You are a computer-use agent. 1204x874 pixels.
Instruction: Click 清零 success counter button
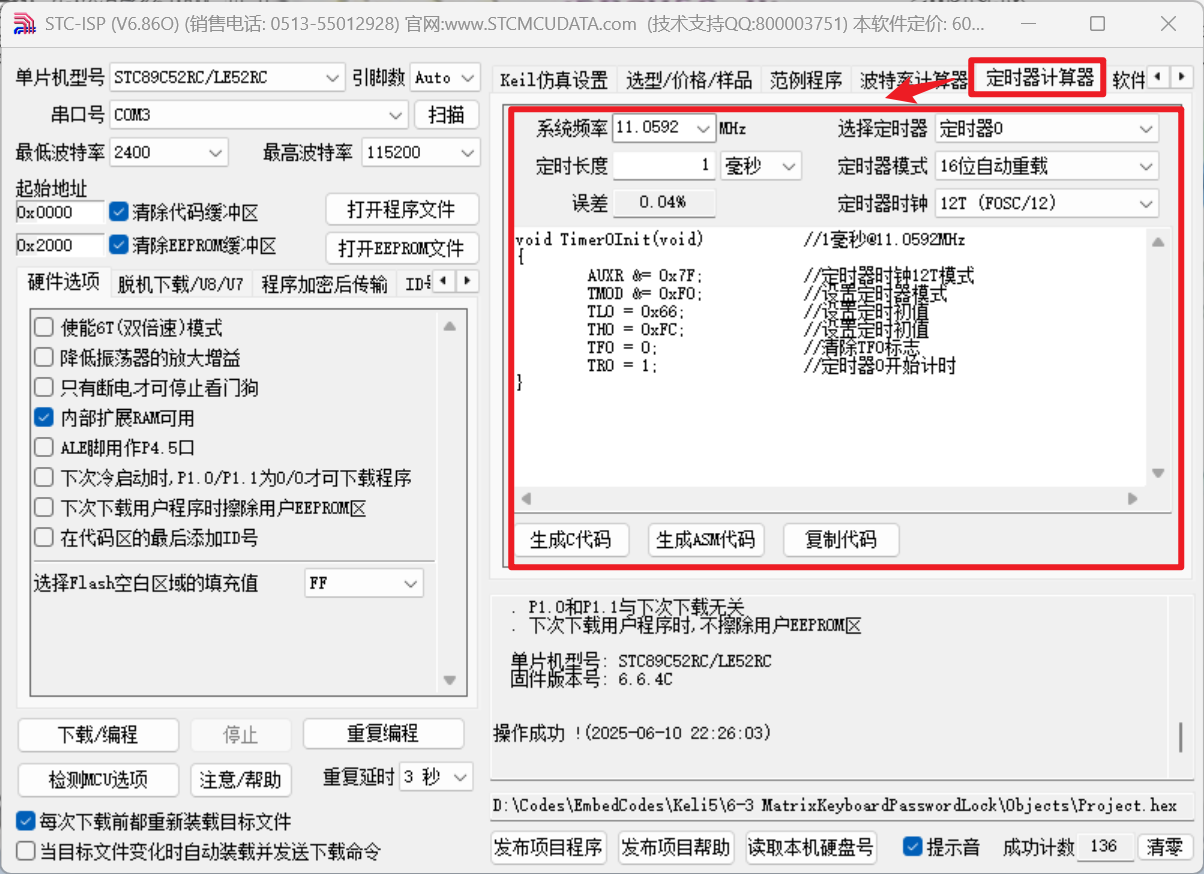pyautogui.click(x=1164, y=847)
